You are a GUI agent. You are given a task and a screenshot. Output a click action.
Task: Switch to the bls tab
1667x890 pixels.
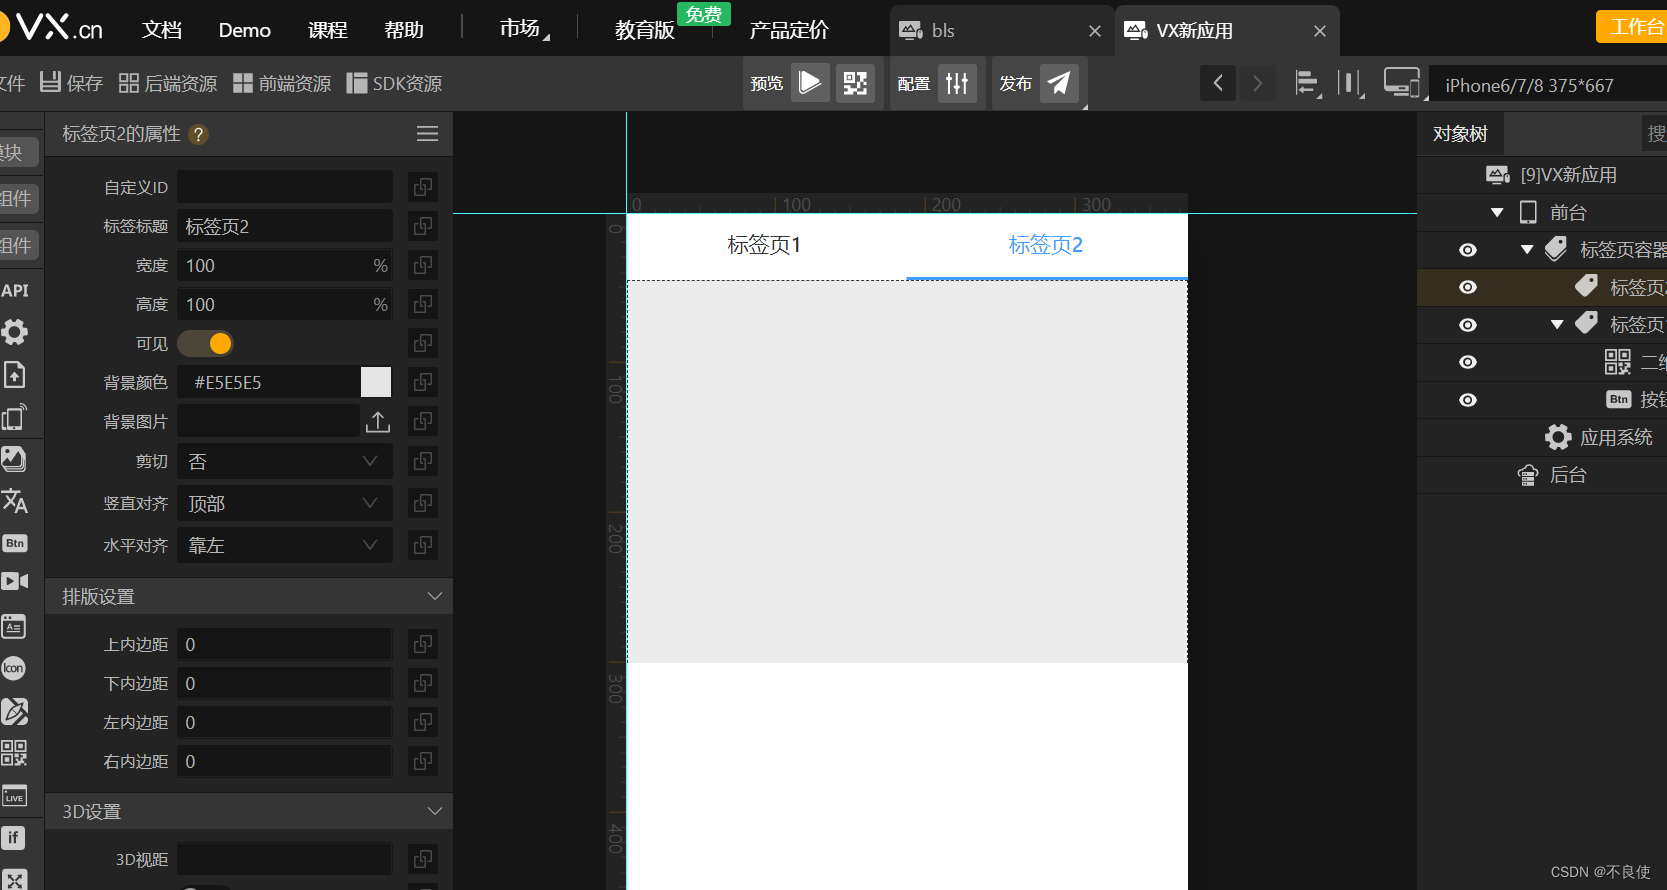1002,31
